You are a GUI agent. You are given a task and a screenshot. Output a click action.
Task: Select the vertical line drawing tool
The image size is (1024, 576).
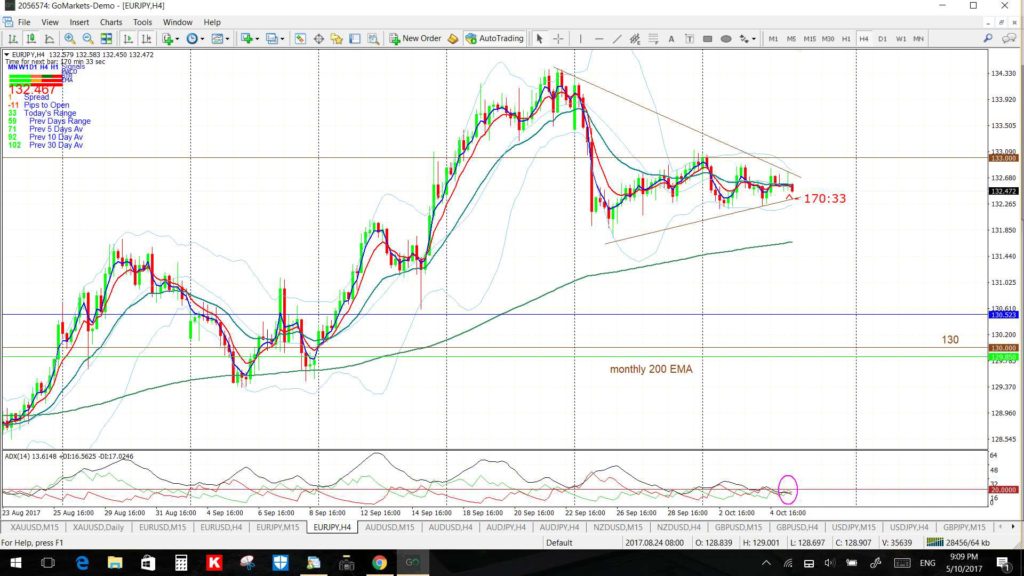[x=580, y=39]
